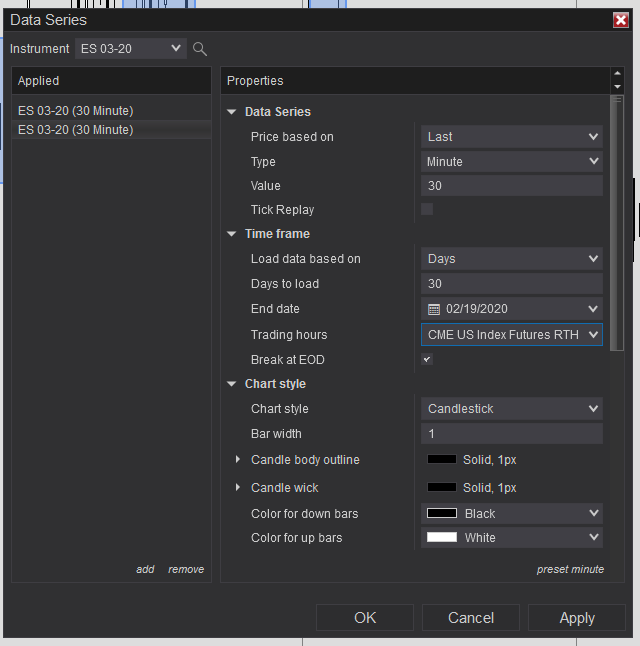The image size is (640, 646).
Task: Uncheck the Break at EOD checkbox
Action: tap(427, 359)
